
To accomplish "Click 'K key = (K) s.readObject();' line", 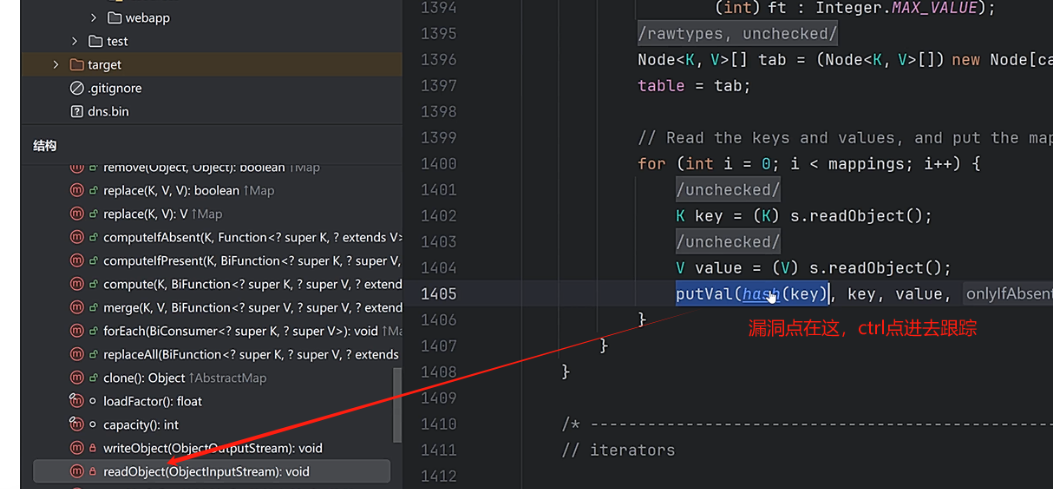I will point(804,216).
